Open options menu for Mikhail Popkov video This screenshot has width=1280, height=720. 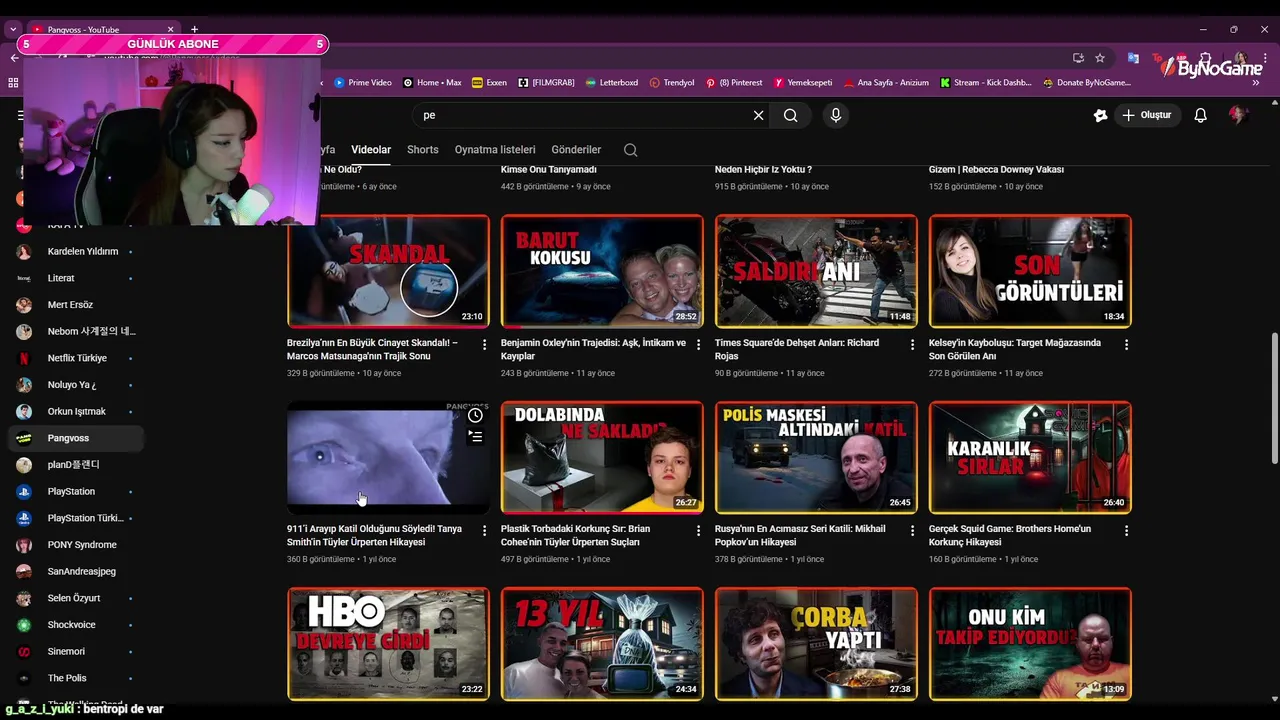click(x=912, y=530)
